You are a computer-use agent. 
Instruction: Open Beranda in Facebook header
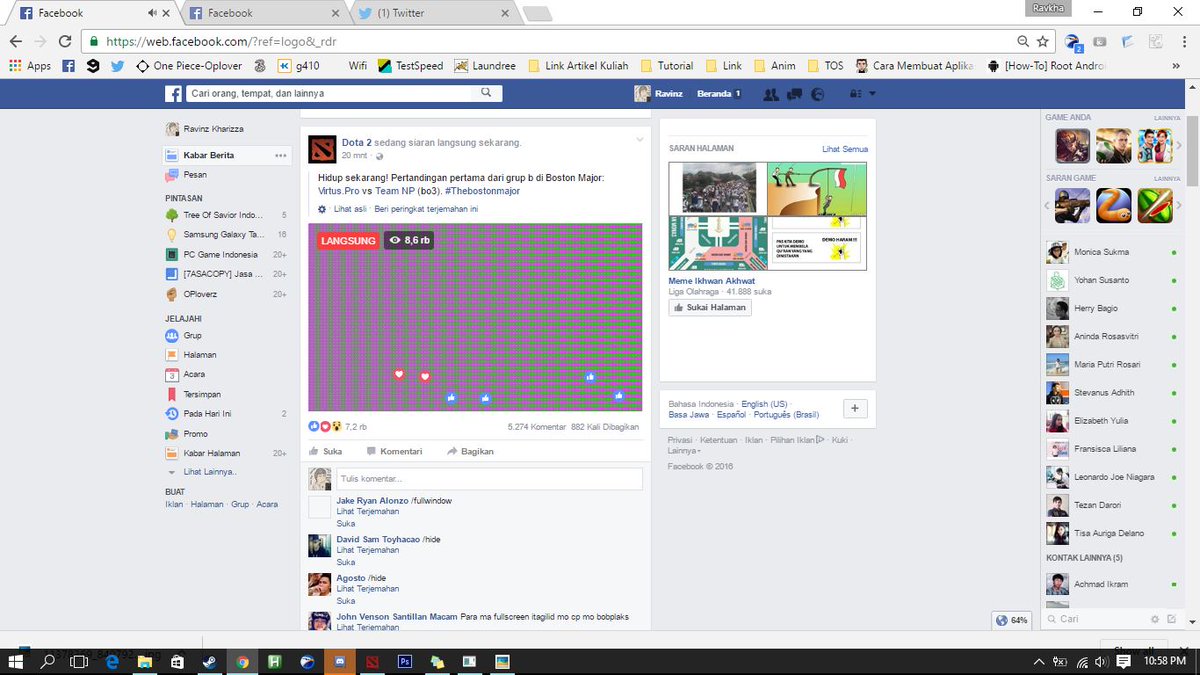click(x=714, y=94)
